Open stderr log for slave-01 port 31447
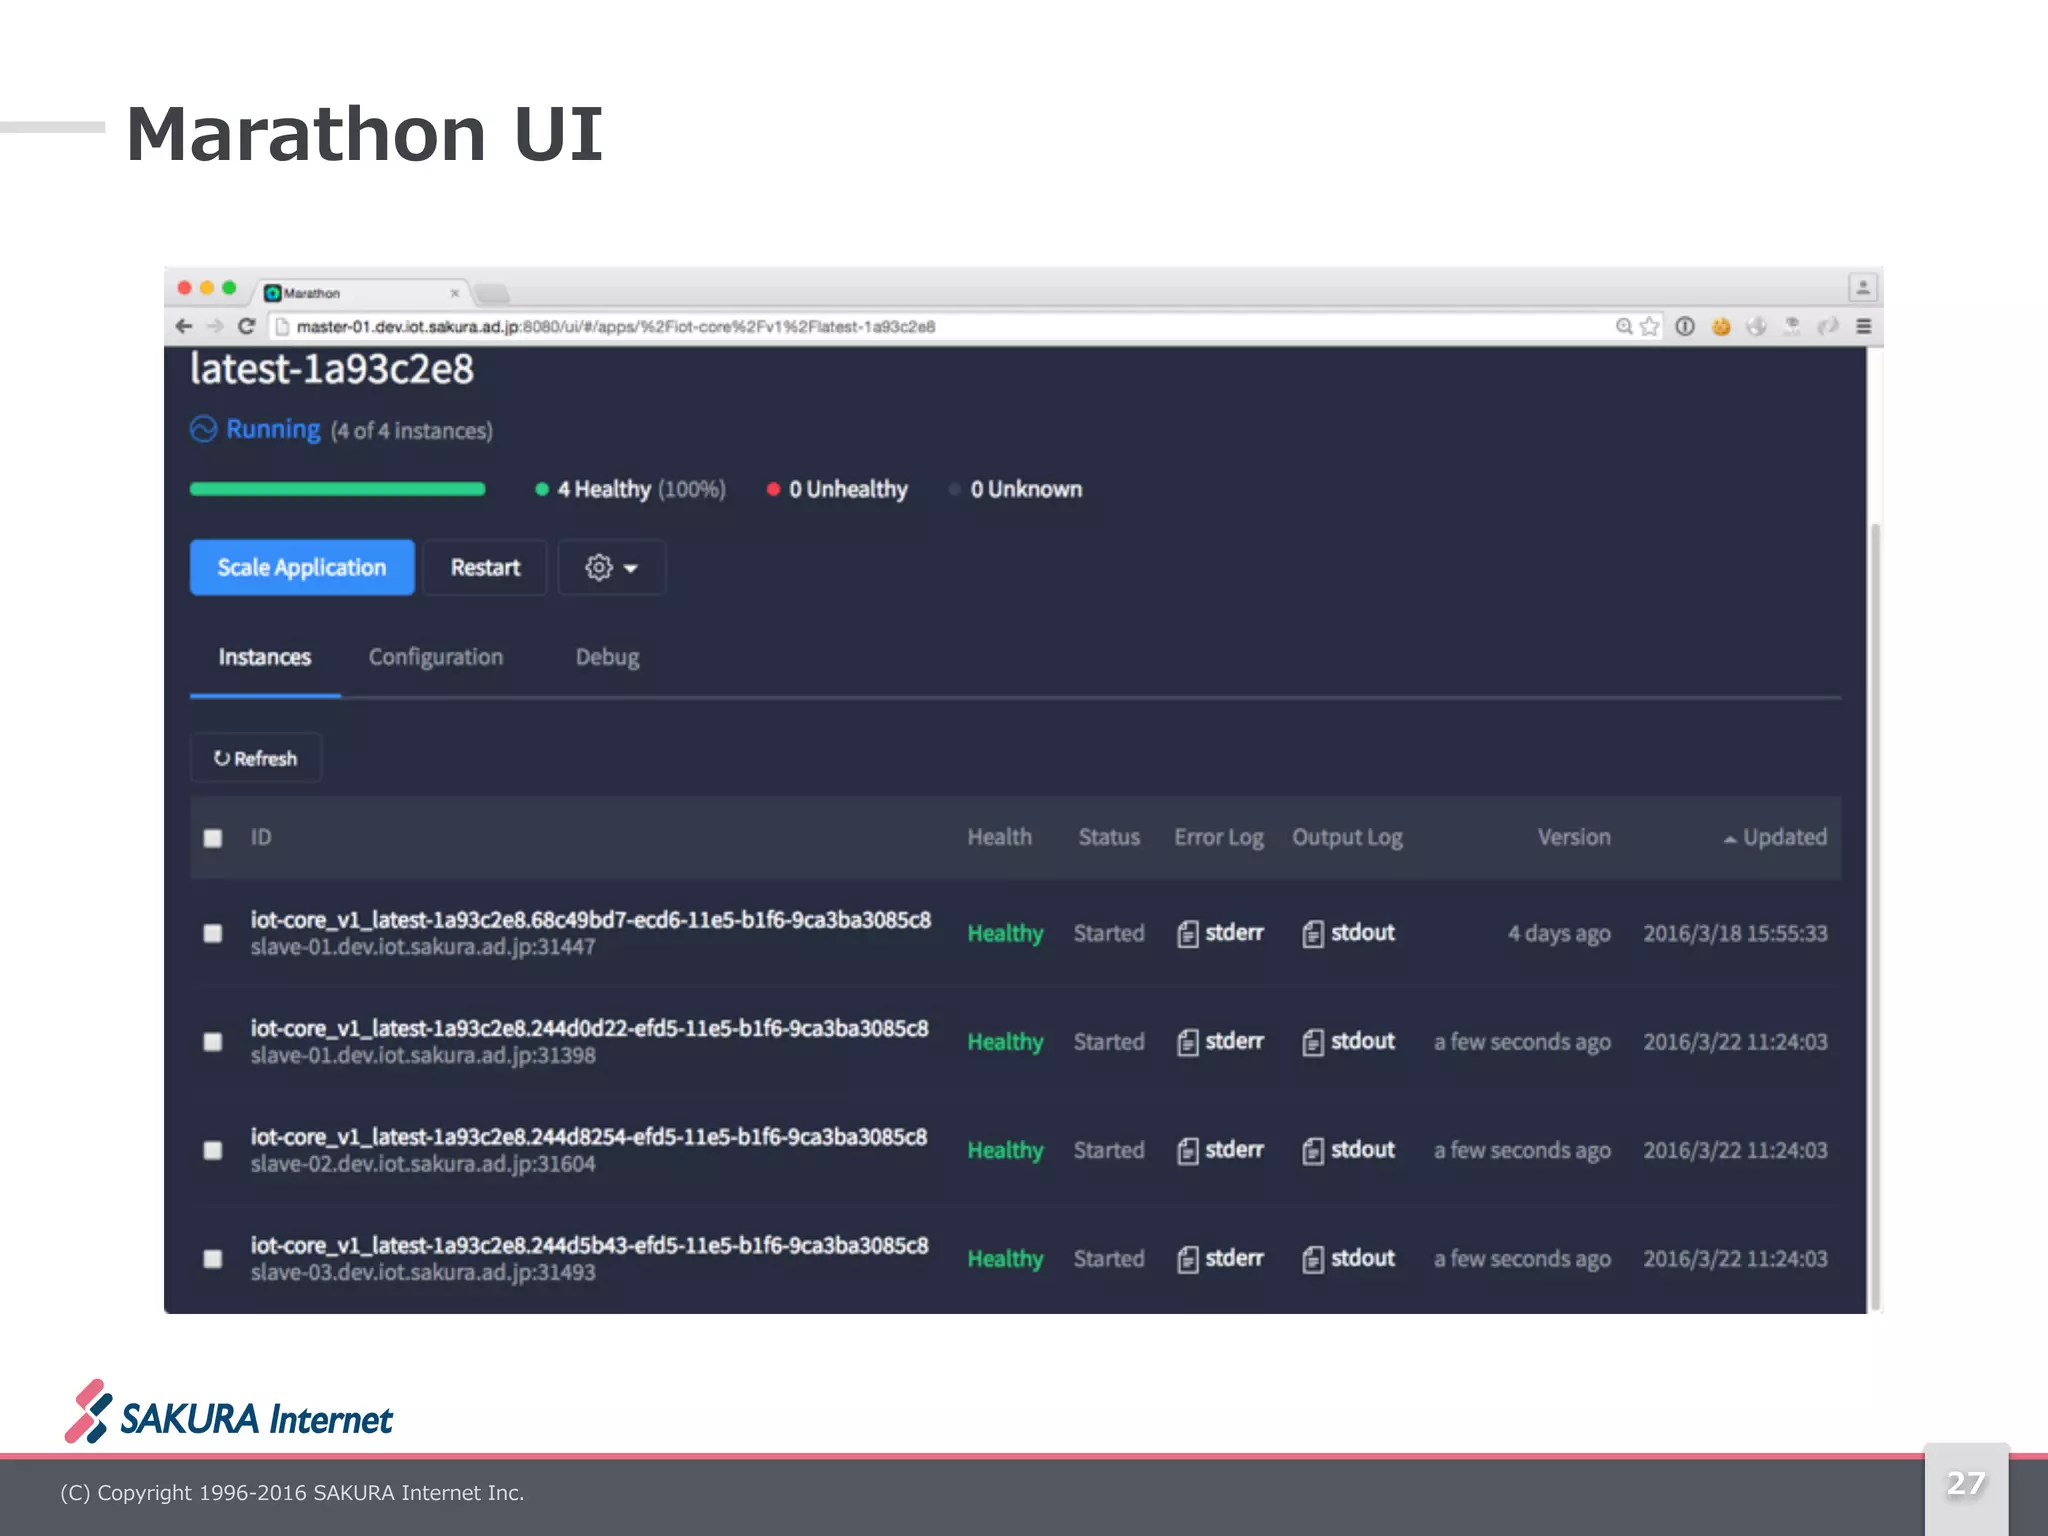 point(1220,933)
